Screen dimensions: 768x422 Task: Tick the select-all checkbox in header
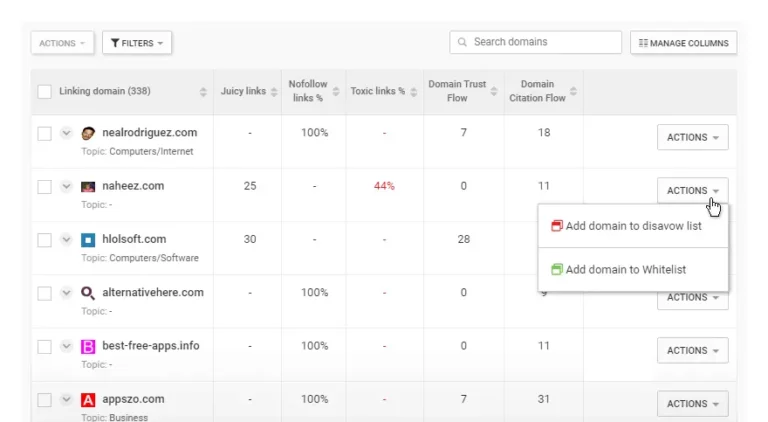[x=45, y=92]
